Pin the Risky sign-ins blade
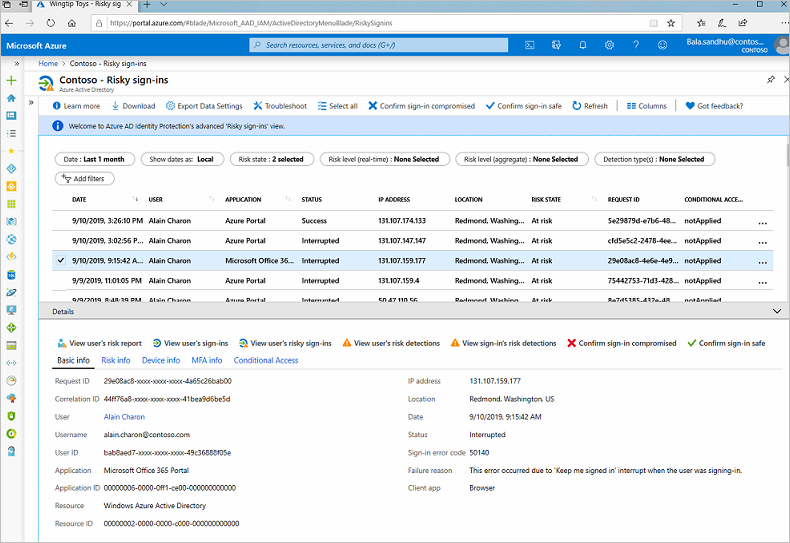The image size is (790, 543). [x=770, y=80]
